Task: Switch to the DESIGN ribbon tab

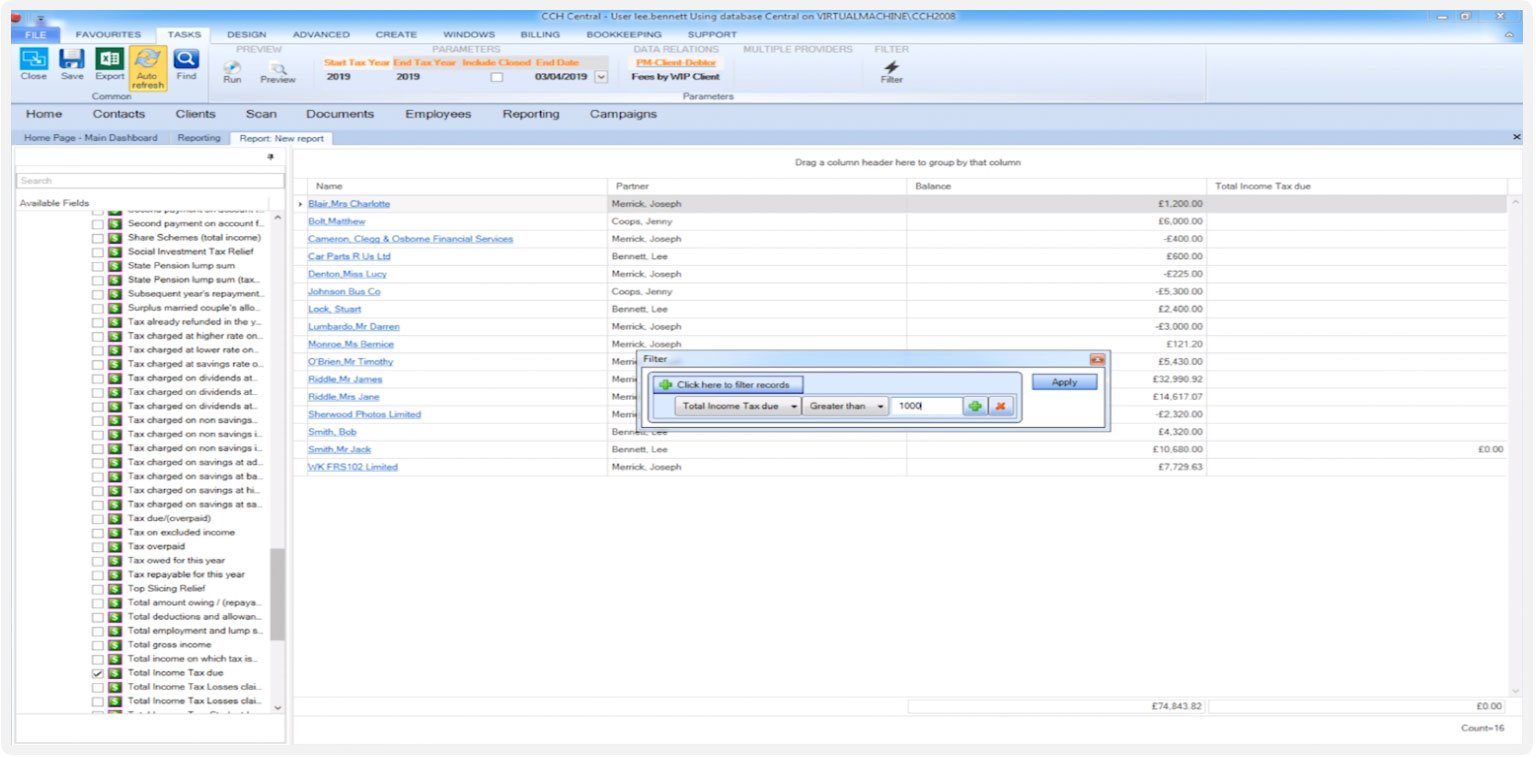Action: click(x=246, y=34)
